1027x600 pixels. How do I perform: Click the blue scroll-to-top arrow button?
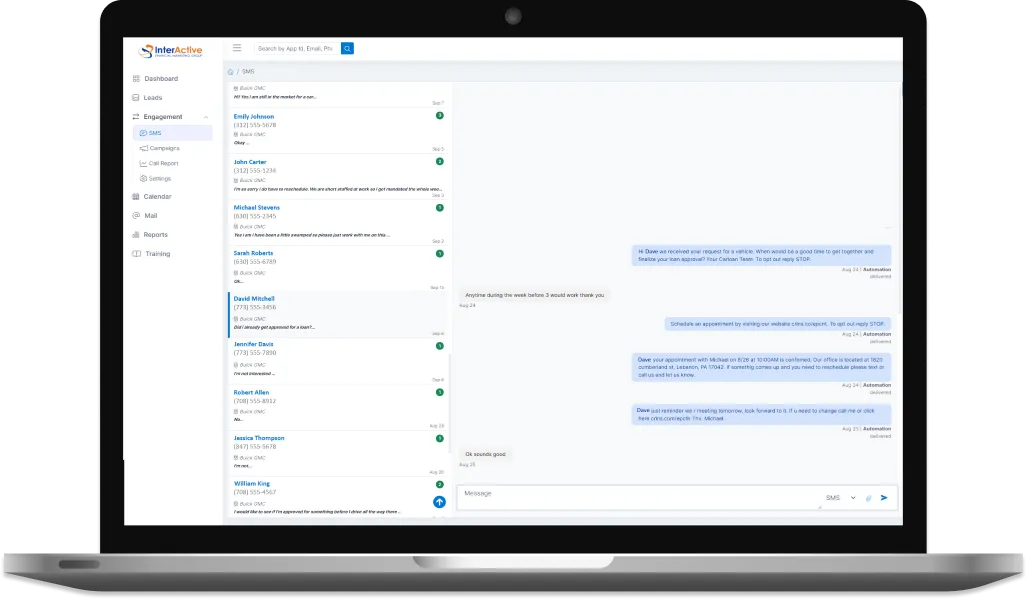pyautogui.click(x=439, y=502)
